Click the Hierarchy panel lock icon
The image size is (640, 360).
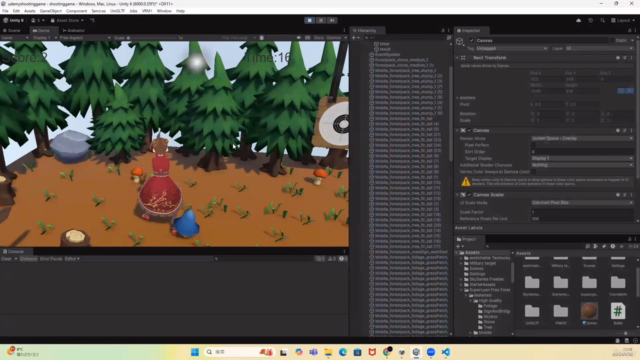coord(443,31)
